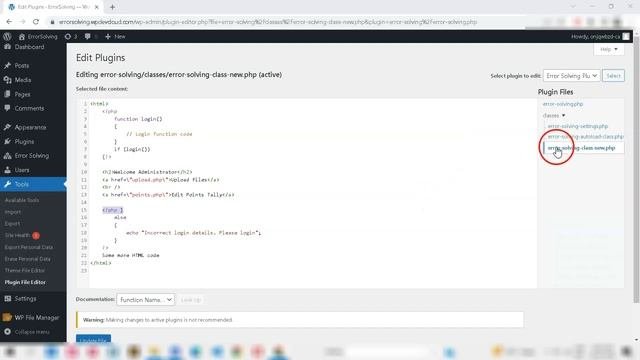Click the Select button beside plugin dropdown
This screenshot has height=360, width=640.
(x=613, y=76)
